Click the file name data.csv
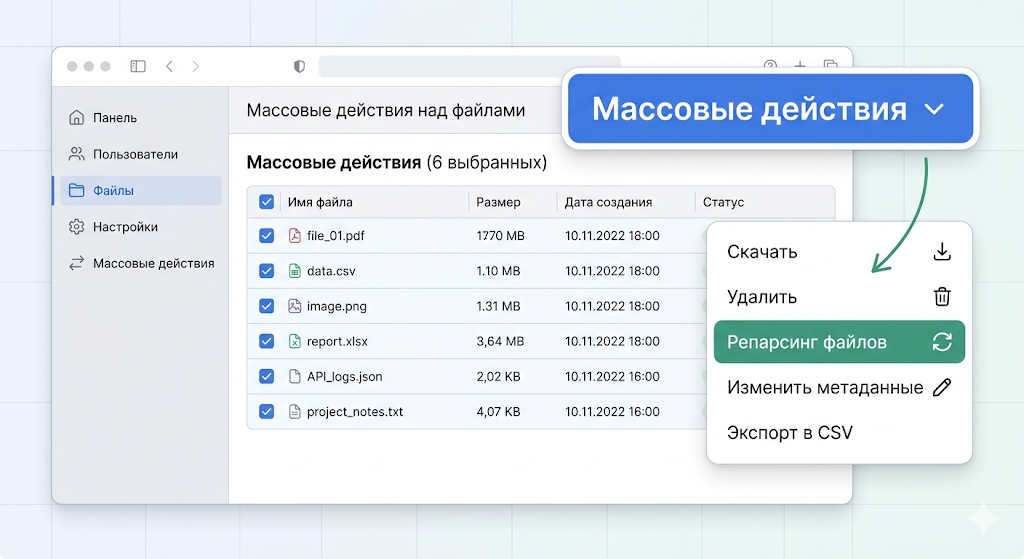1024x559 pixels. (331, 271)
